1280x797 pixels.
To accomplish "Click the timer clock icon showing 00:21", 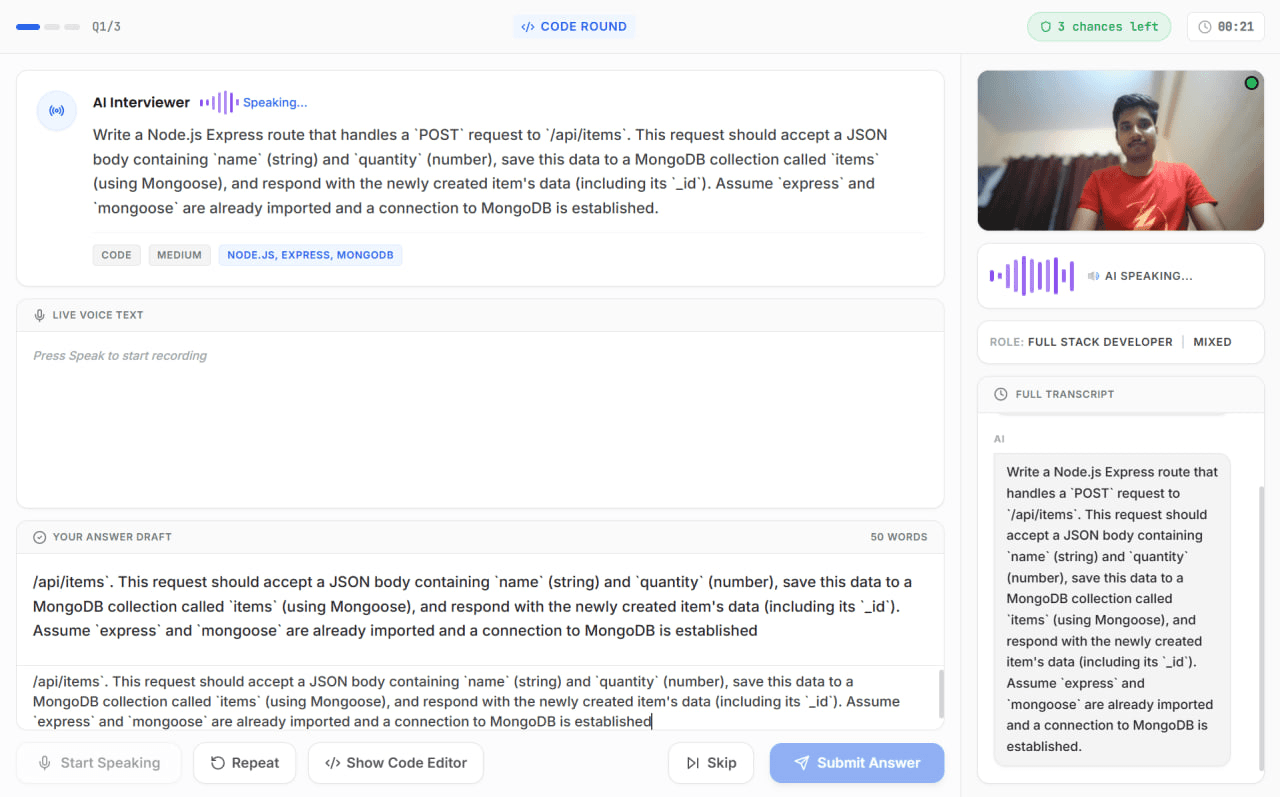I will (x=1205, y=27).
